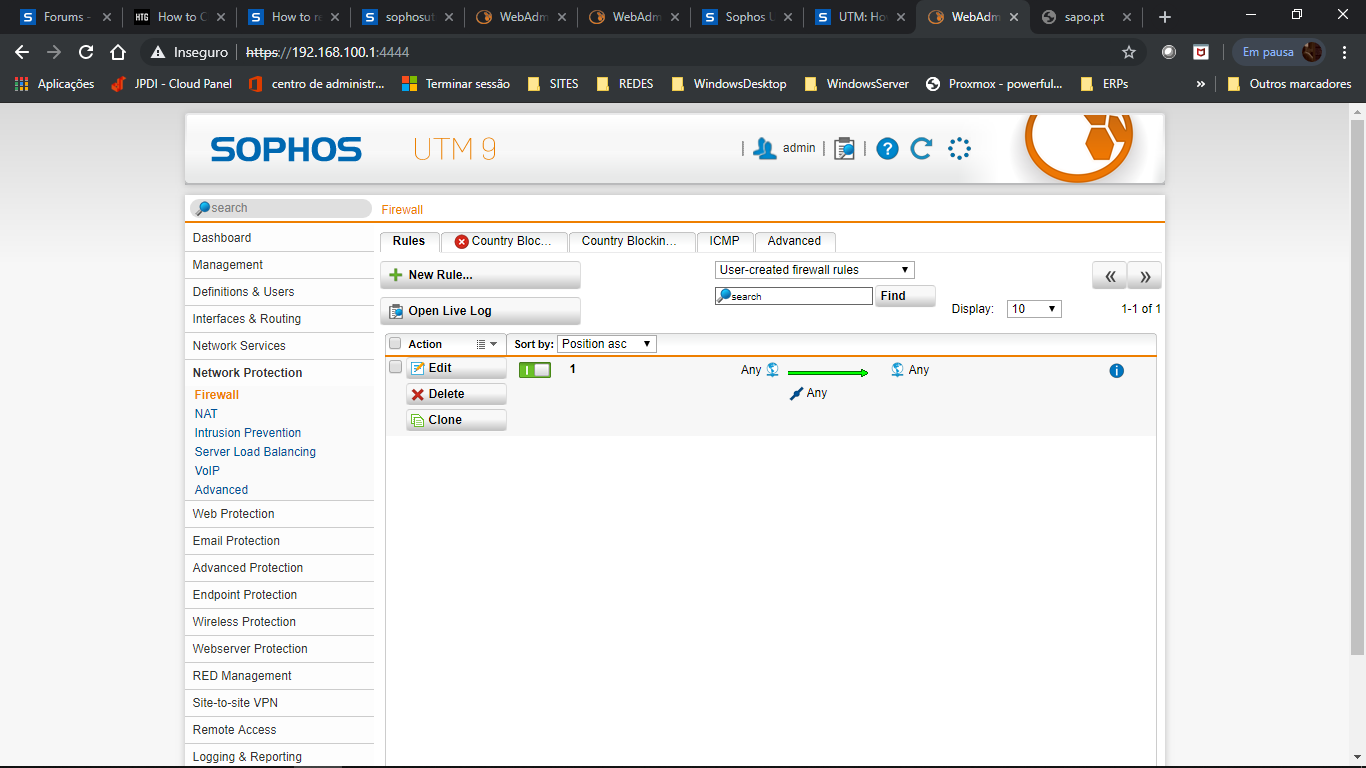Go to next page with » button
The image size is (1366, 768).
tap(1145, 275)
